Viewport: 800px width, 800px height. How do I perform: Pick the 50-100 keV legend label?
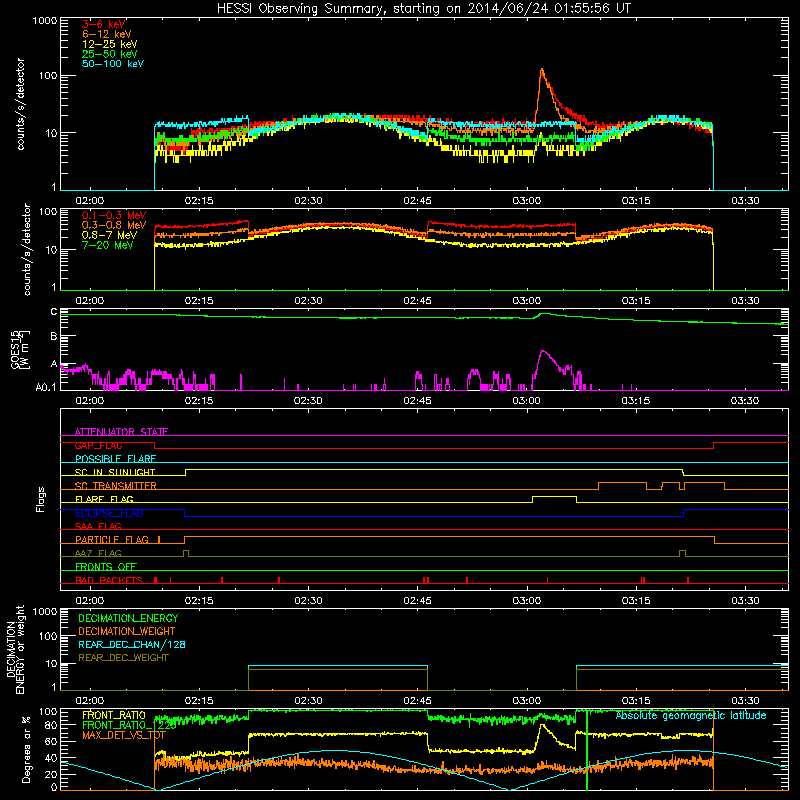pyautogui.click(x=113, y=64)
